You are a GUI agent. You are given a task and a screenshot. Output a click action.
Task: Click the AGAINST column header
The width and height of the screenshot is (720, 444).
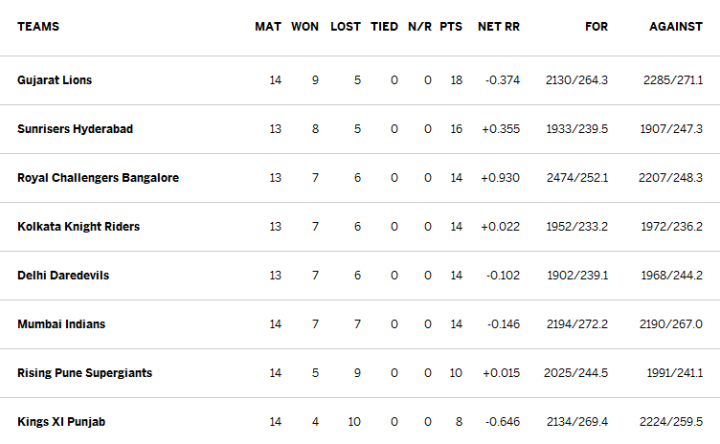tap(675, 27)
